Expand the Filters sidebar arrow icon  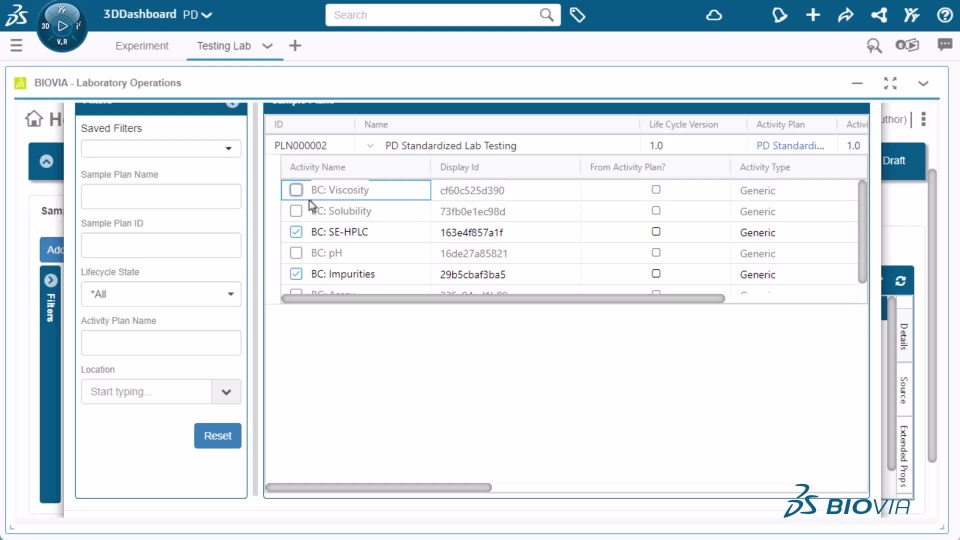coord(51,280)
